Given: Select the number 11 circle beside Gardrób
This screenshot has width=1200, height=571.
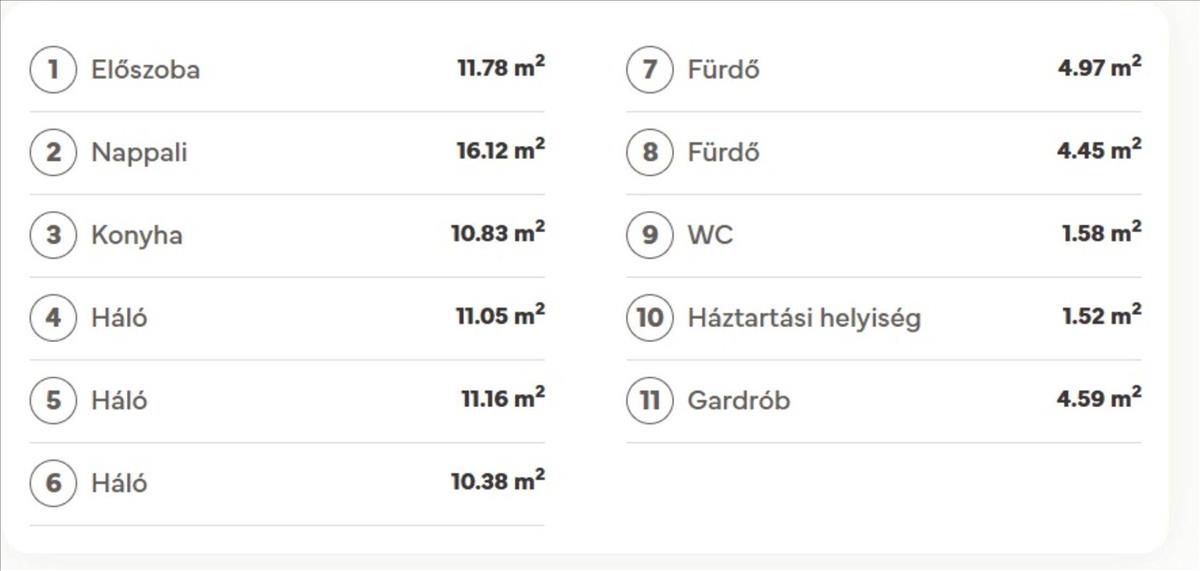Looking at the screenshot, I should (650, 401).
